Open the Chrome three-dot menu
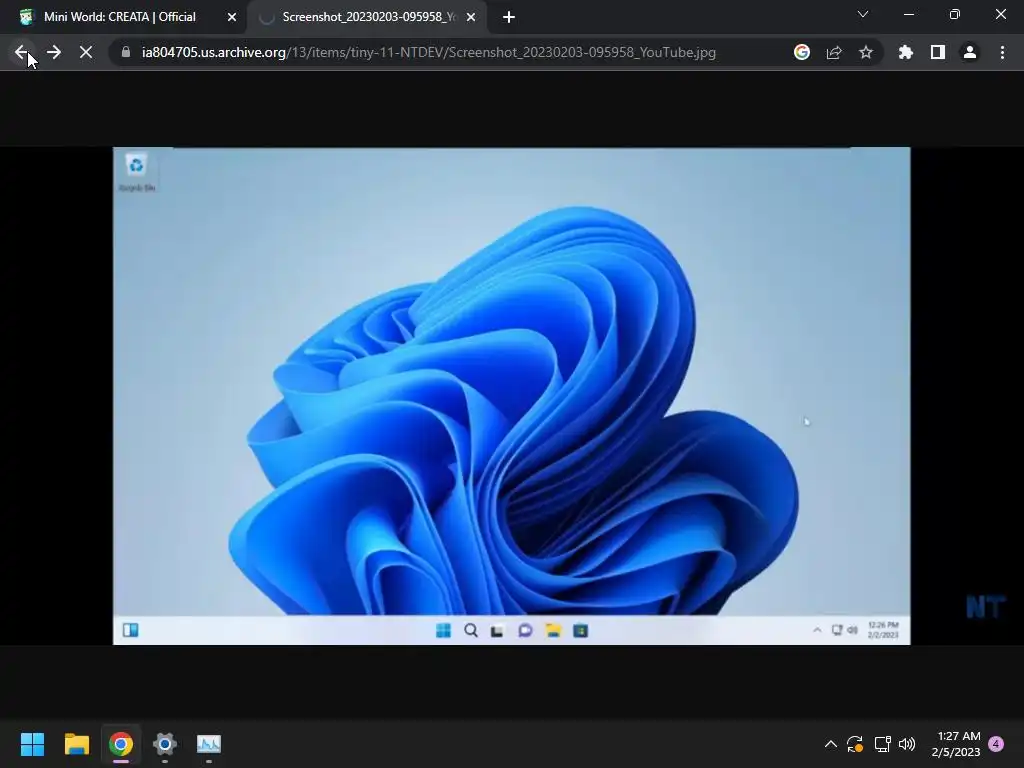Viewport: 1024px width, 768px height. (1002, 52)
